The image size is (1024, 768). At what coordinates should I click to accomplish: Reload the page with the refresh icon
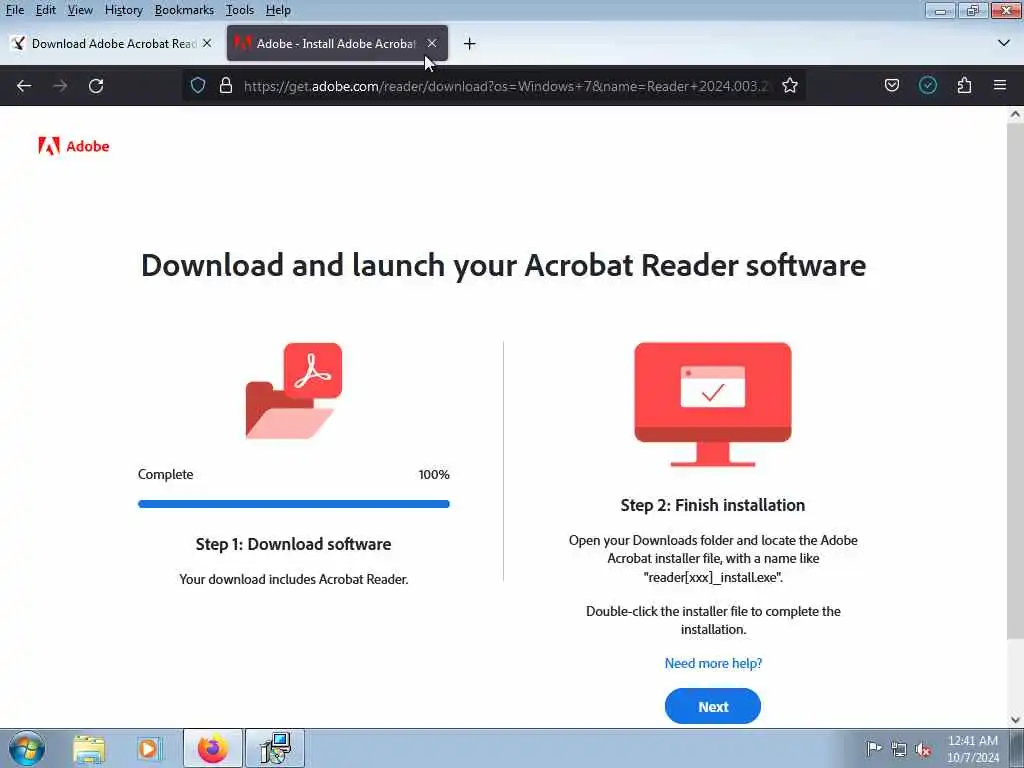pyautogui.click(x=96, y=86)
